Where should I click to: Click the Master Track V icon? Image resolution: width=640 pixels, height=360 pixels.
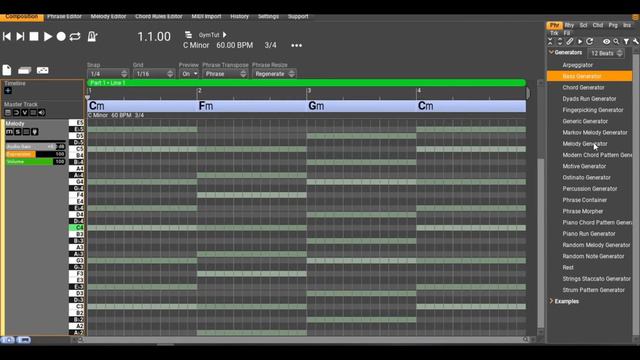pyautogui.click(x=24, y=113)
